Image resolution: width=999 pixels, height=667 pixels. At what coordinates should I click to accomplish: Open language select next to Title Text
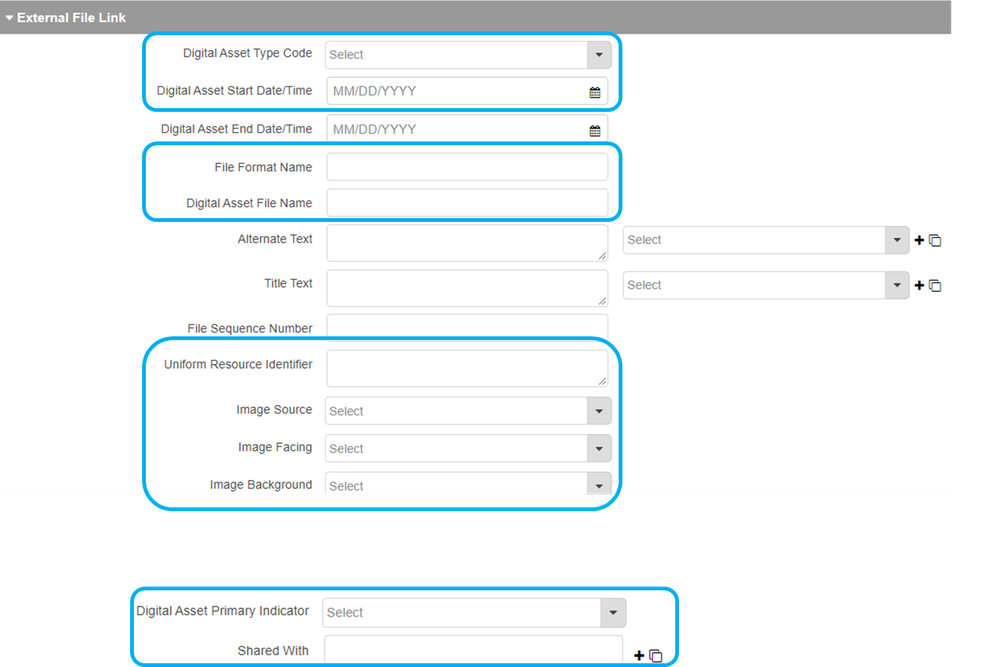click(765, 285)
